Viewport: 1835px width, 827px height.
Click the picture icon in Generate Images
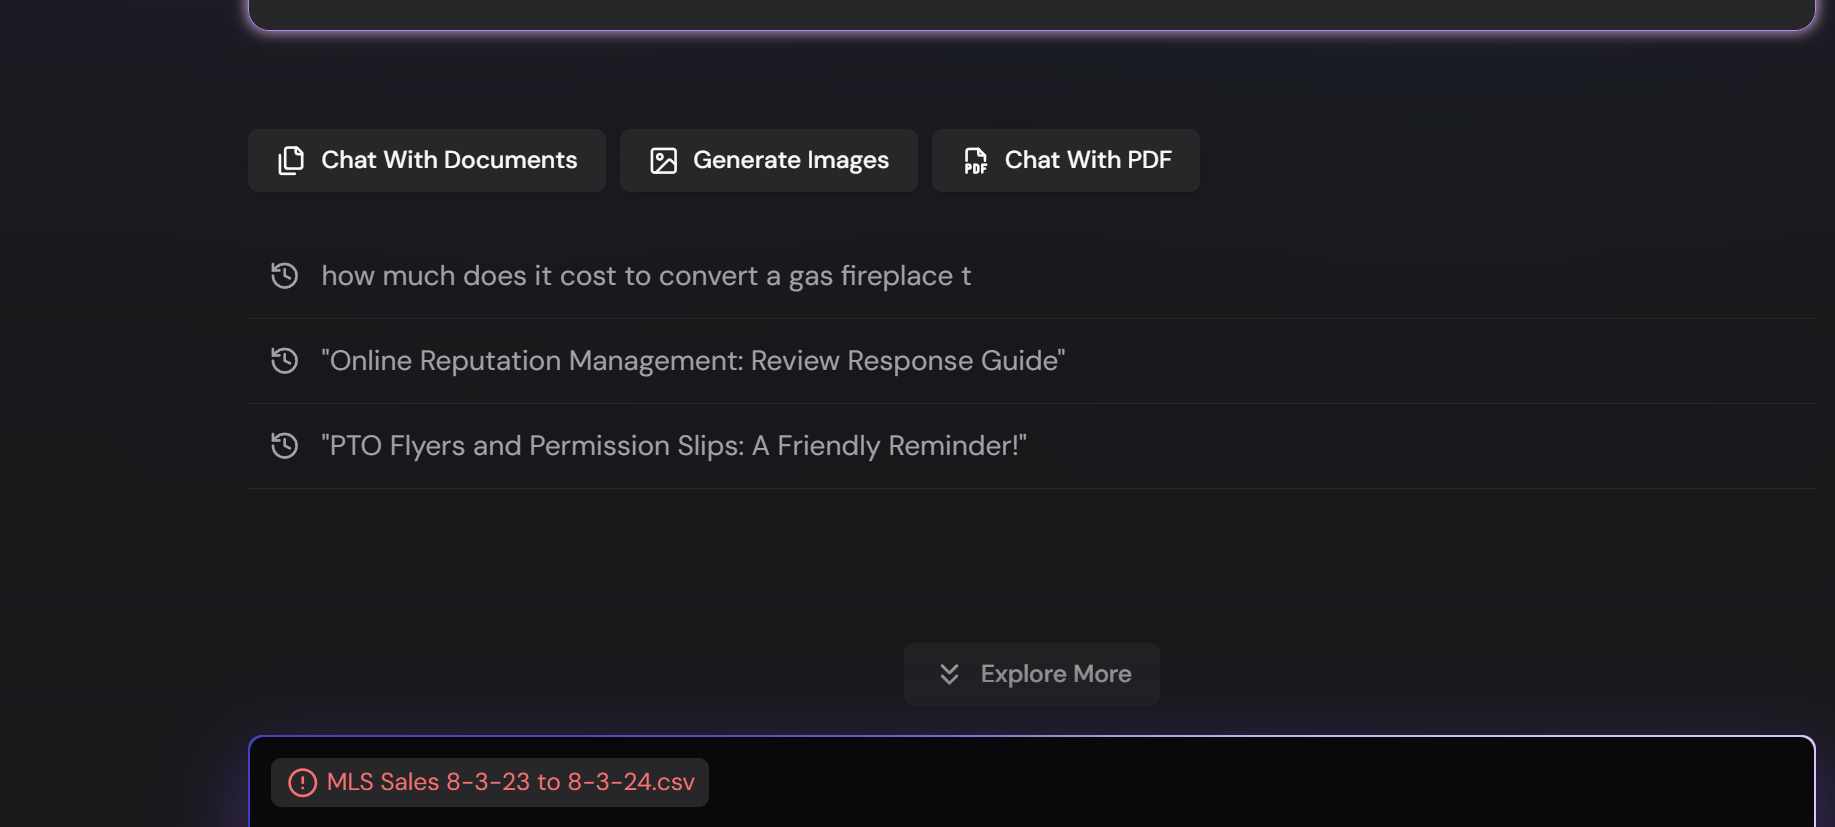[664, 161]
